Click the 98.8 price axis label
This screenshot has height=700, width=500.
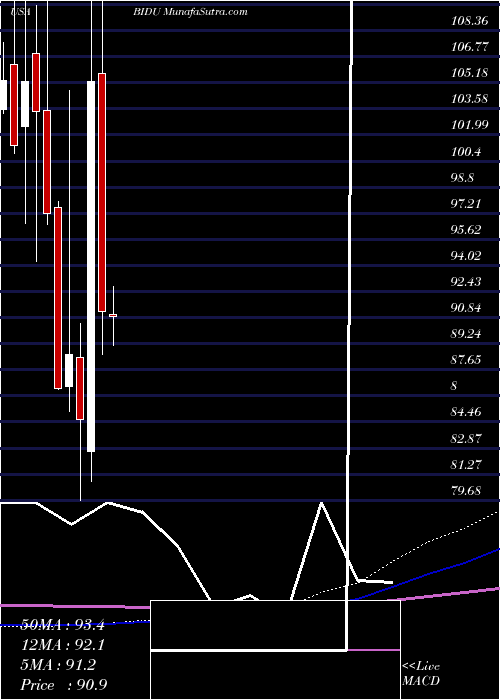pos(463,178)
